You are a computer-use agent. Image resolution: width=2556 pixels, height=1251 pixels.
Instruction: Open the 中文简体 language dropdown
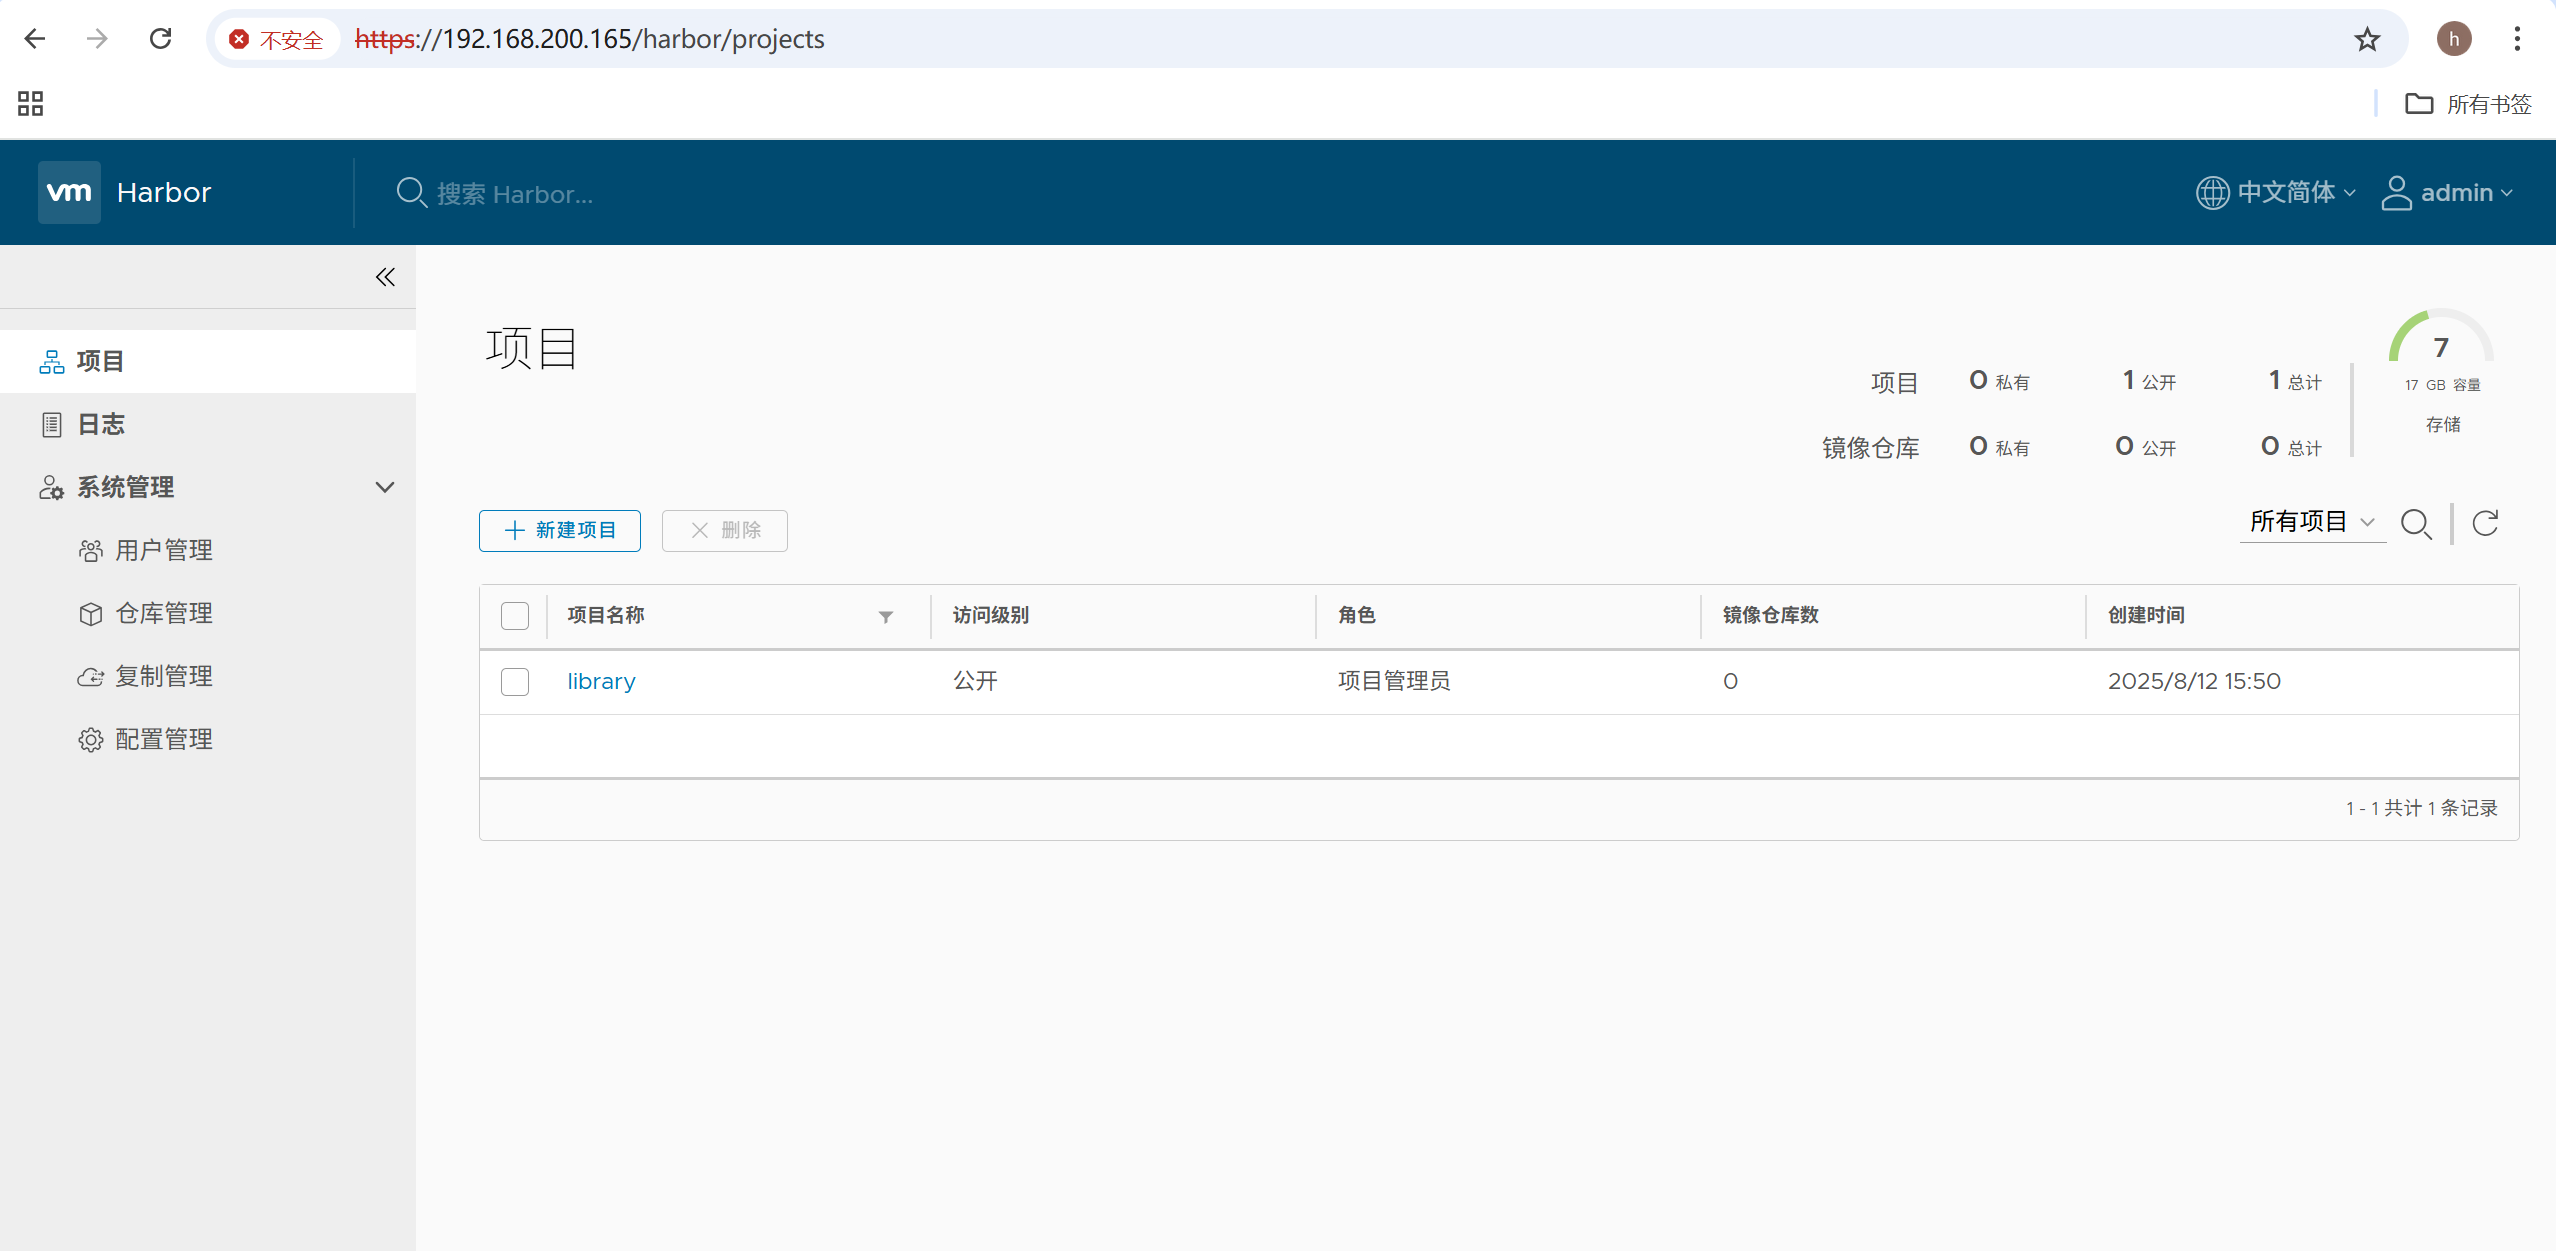(2276, 192)
